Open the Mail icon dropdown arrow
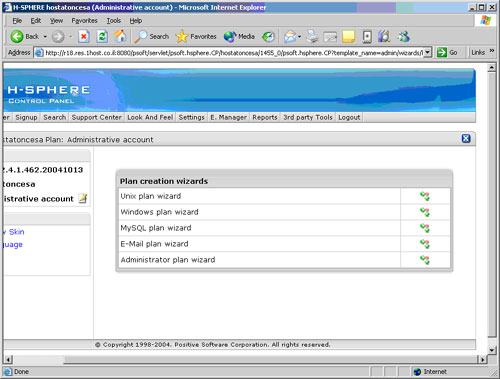Viewport: 500px width, 379px height. pos(299,37)
